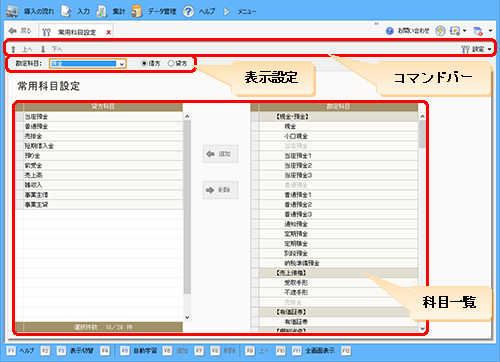Click the お問い合わせ help icon
The height and width of the screenshot is (362, 500).
point(390,31)
